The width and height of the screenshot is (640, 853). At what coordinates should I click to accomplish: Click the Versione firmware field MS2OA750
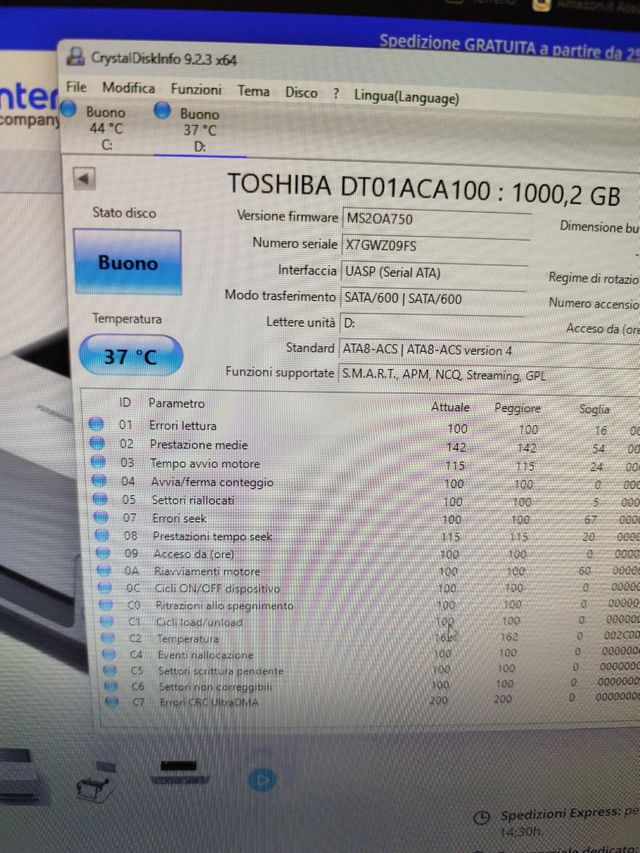point(435,217)
